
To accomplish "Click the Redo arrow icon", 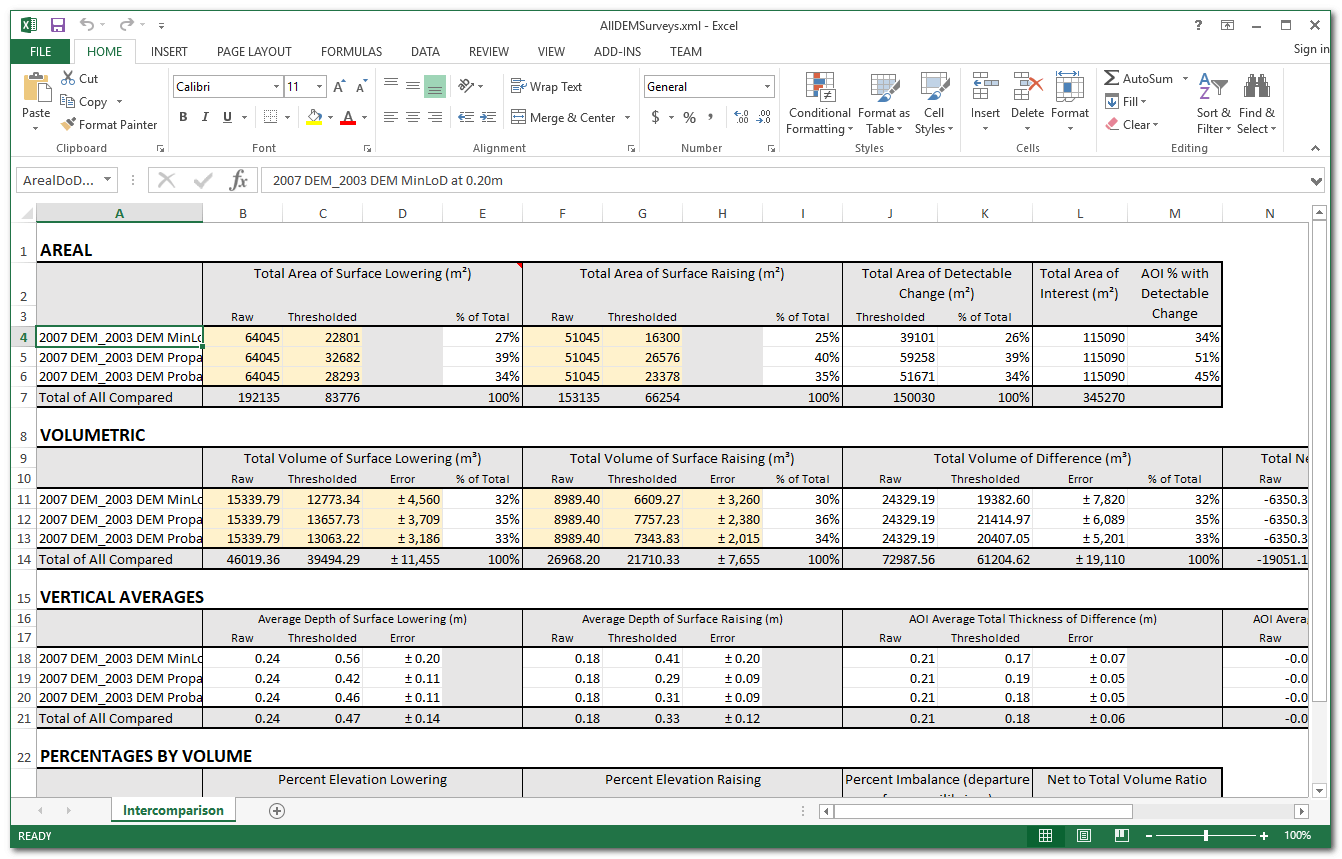I will (126, 25).
